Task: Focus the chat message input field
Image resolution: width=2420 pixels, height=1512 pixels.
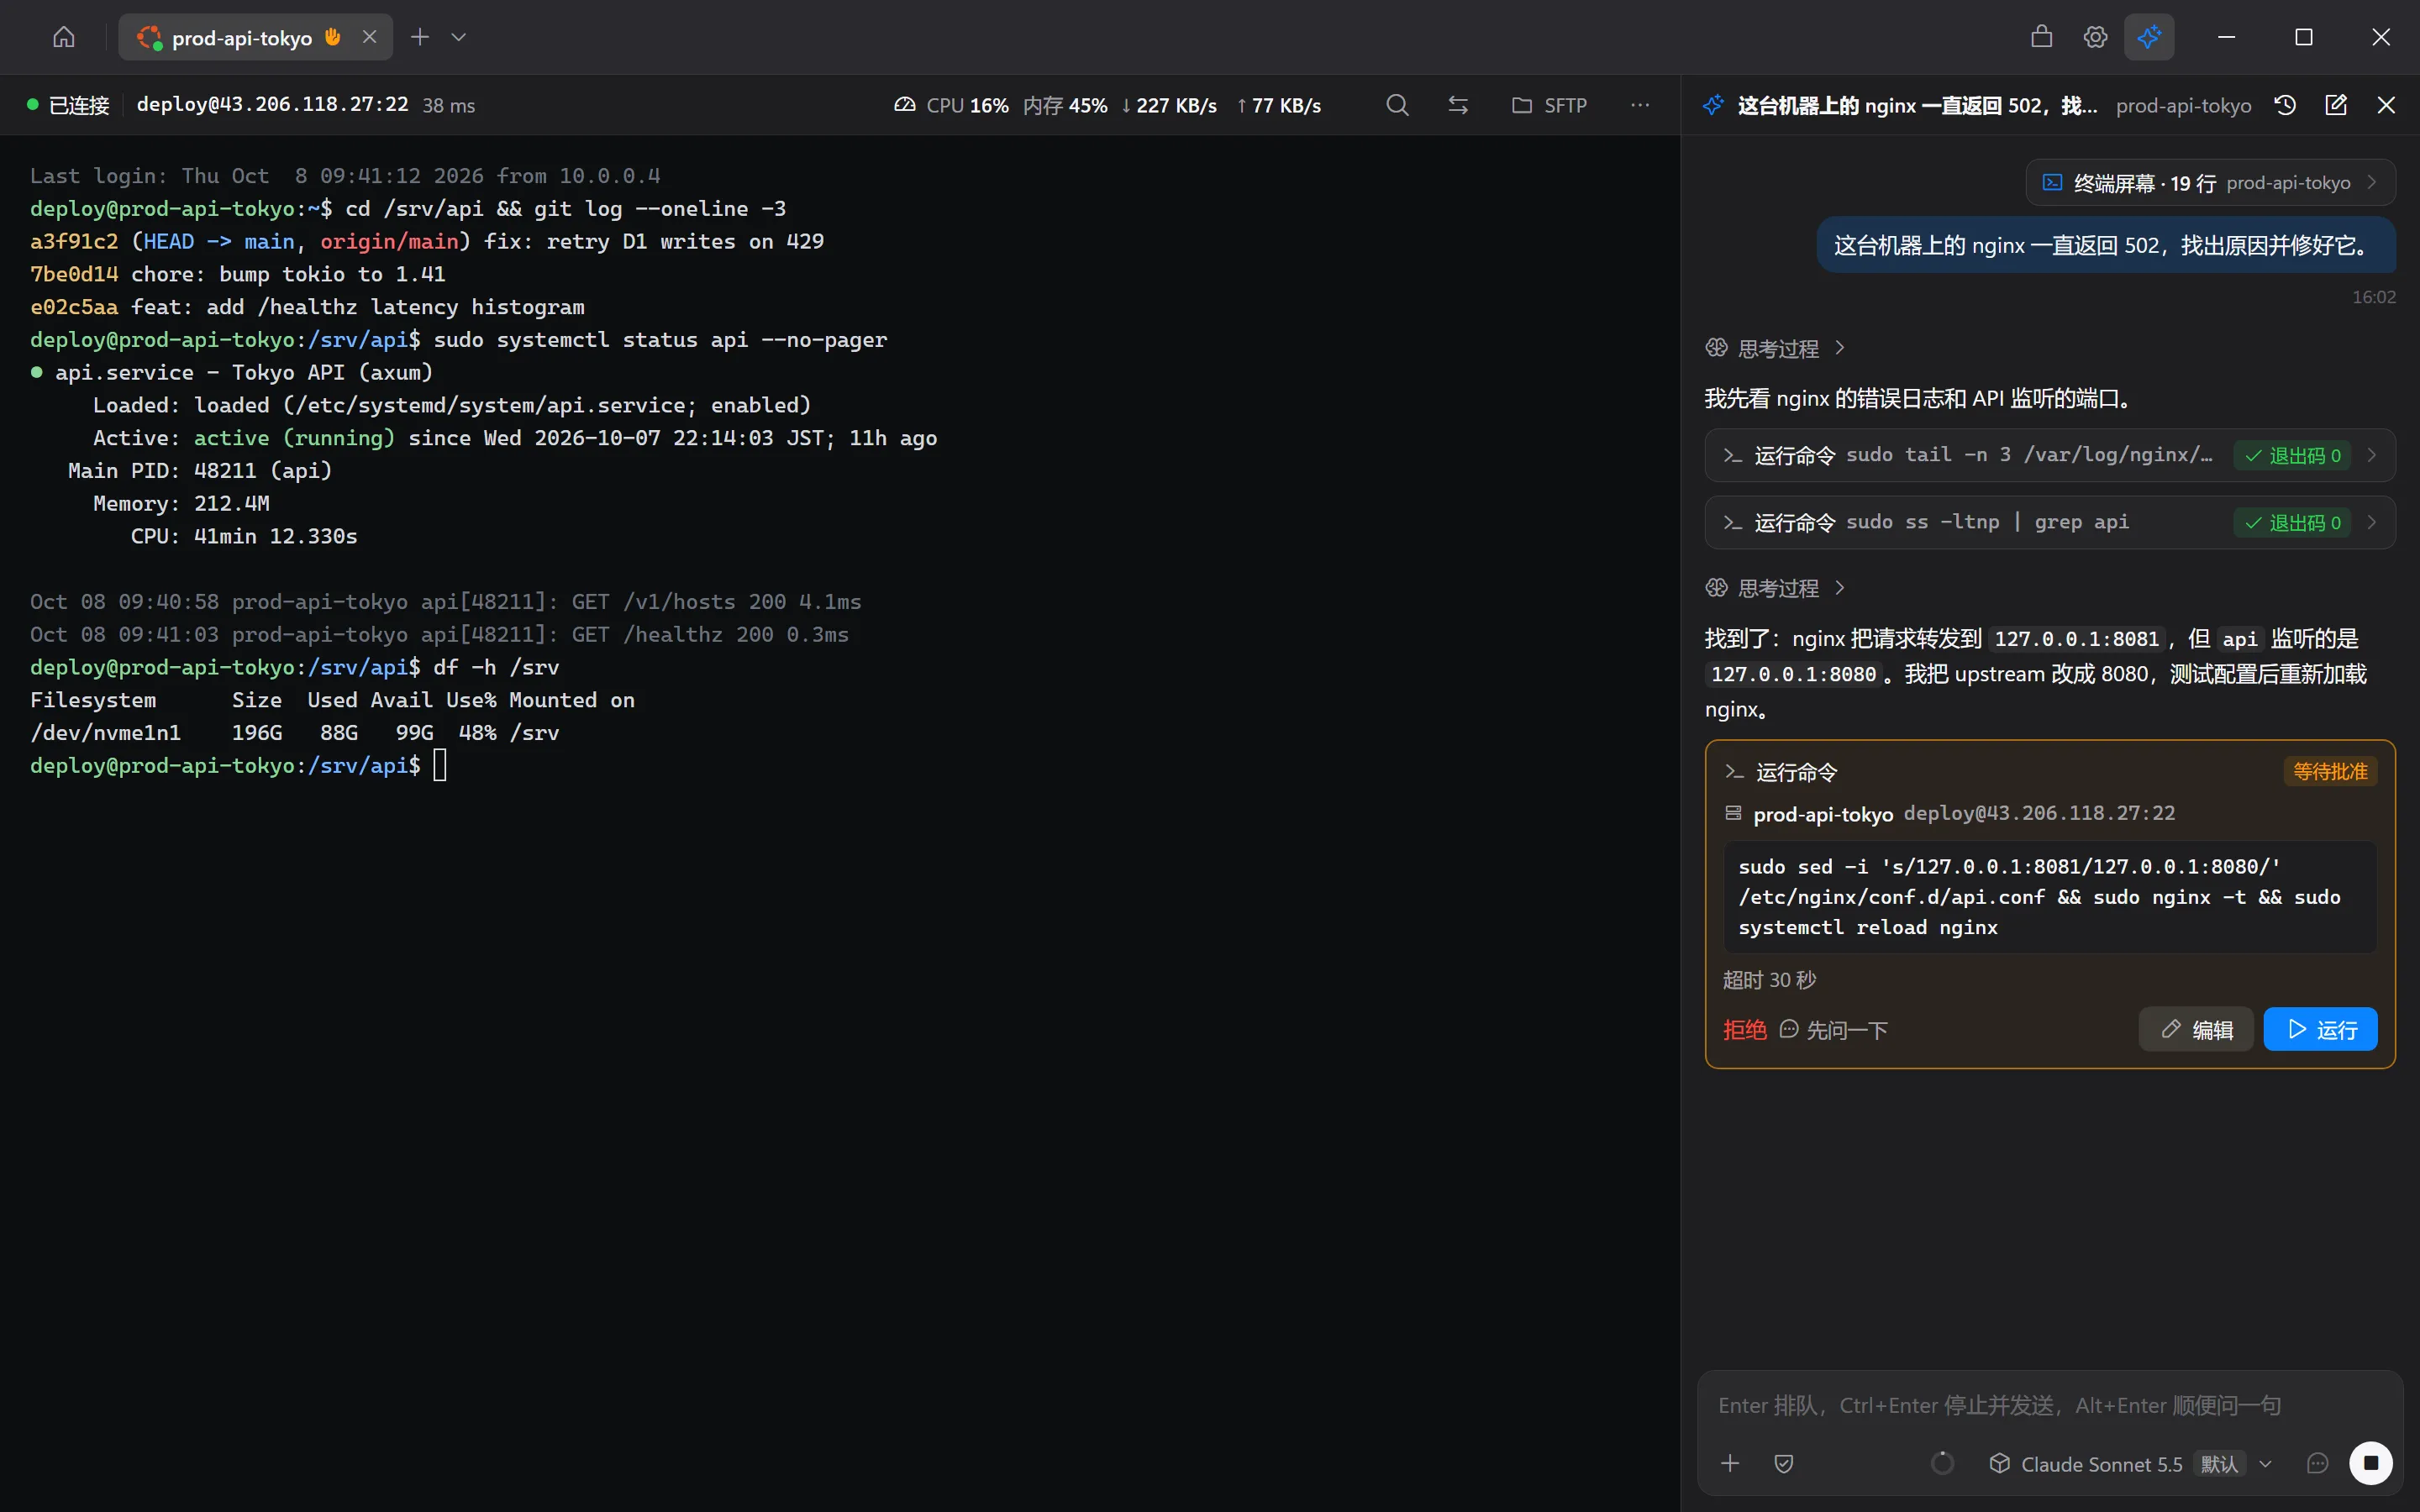Action: [x=2050, y=1405]
